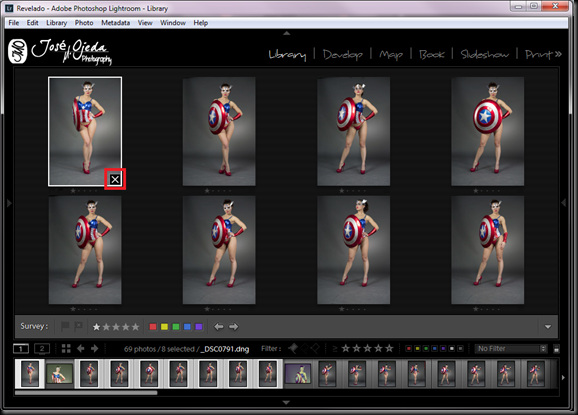Flag photo as rejected in Survey toolbar
578x415 pixels.
tap(78, 327)
